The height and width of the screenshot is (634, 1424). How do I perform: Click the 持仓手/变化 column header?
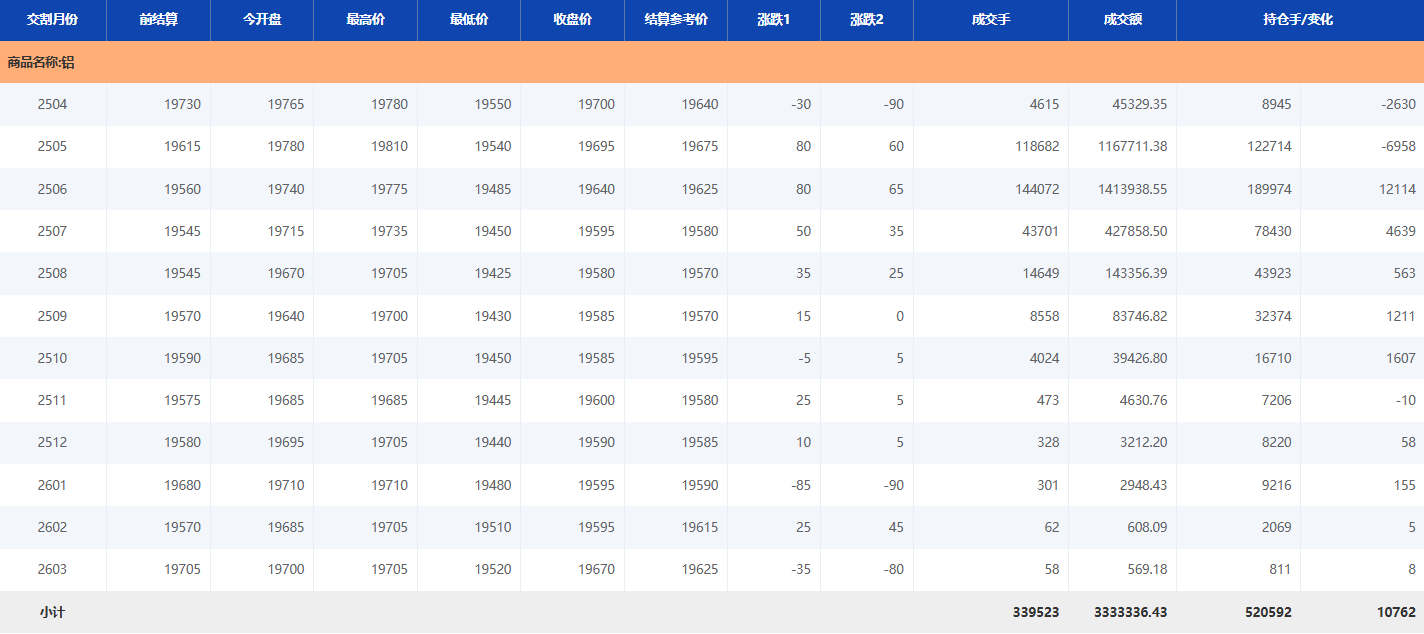click(x=1298, y=19)
